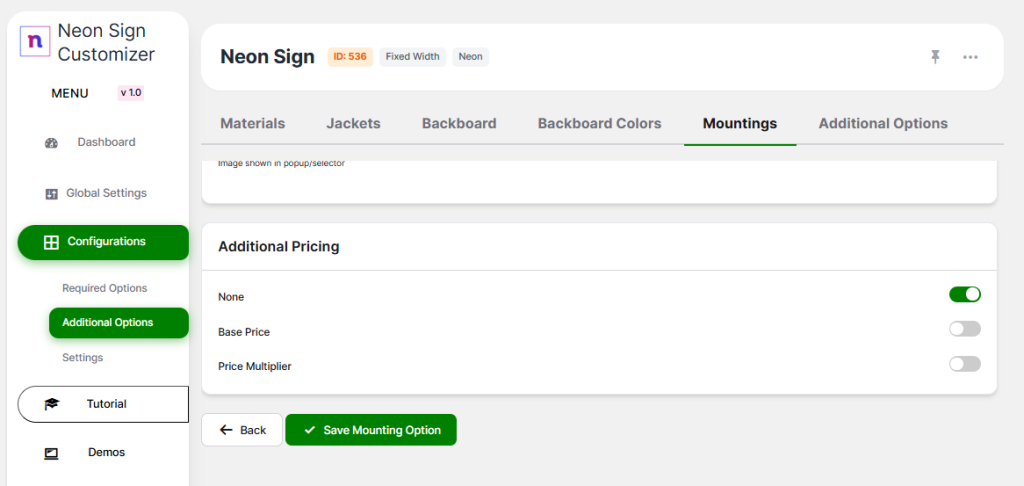The width and height of the screenshot is (1024, 486).
Task: Click the Fixed Width tag badge
Action: [x=412, y=57]
